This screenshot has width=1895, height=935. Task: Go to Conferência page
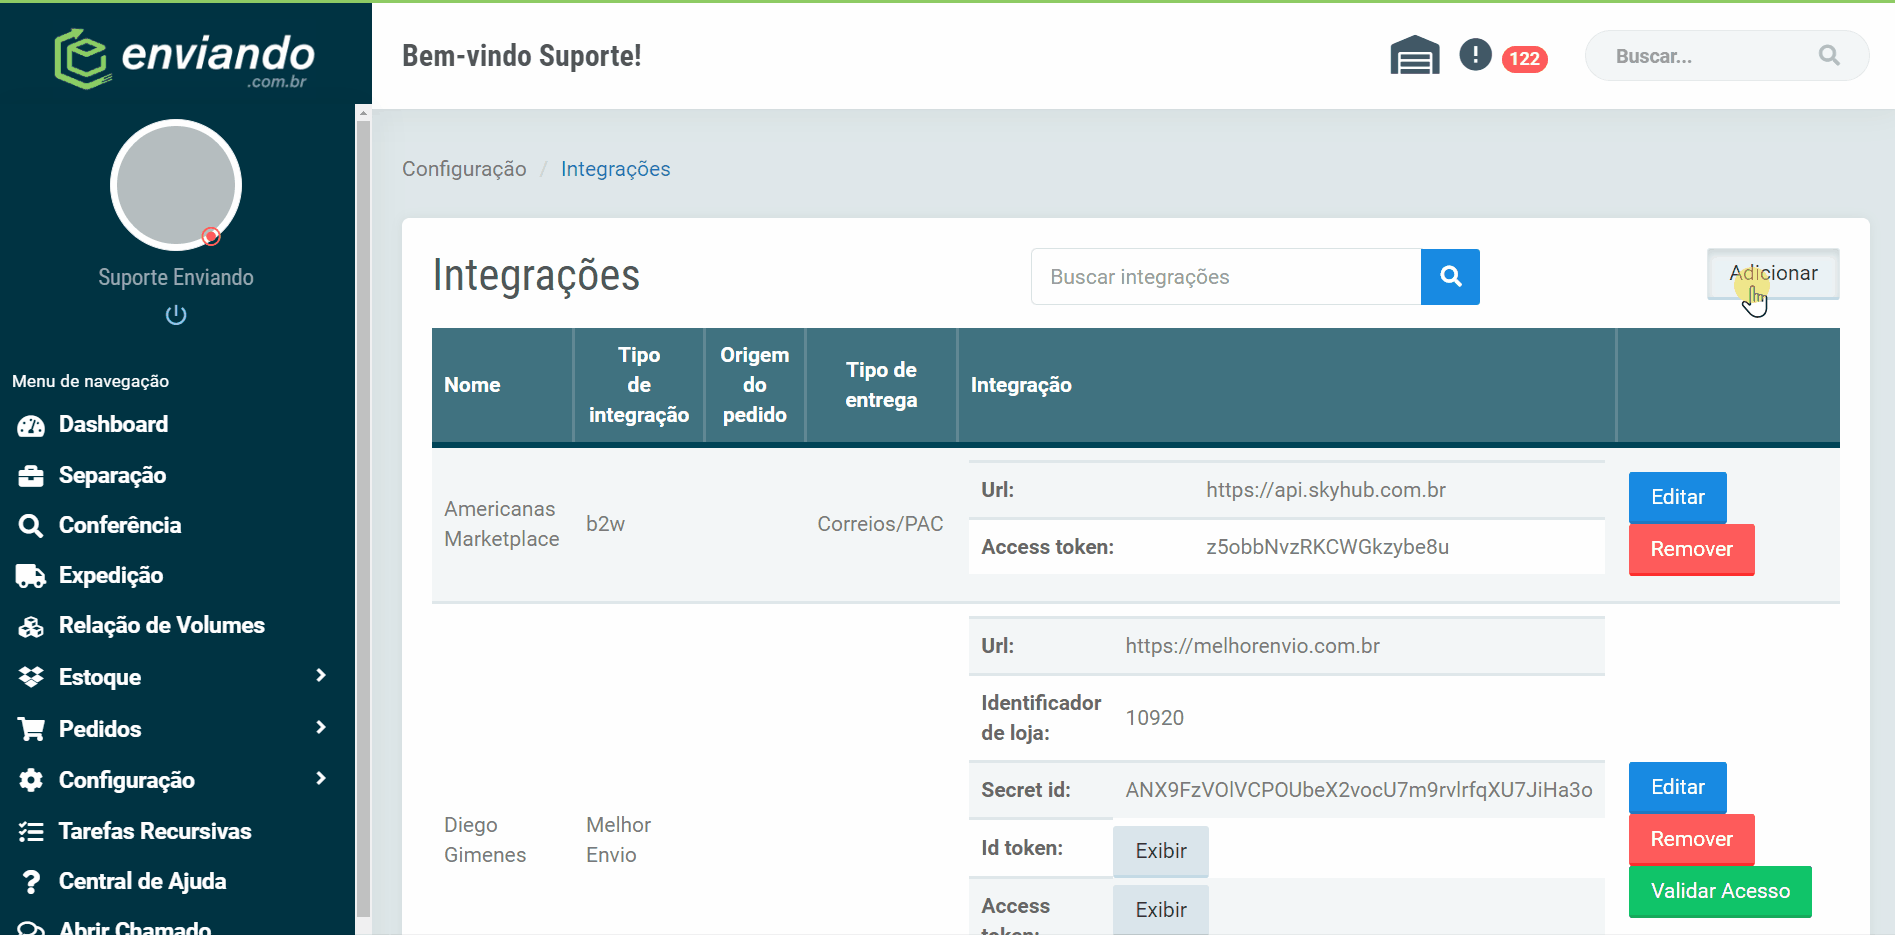(120, 525)
